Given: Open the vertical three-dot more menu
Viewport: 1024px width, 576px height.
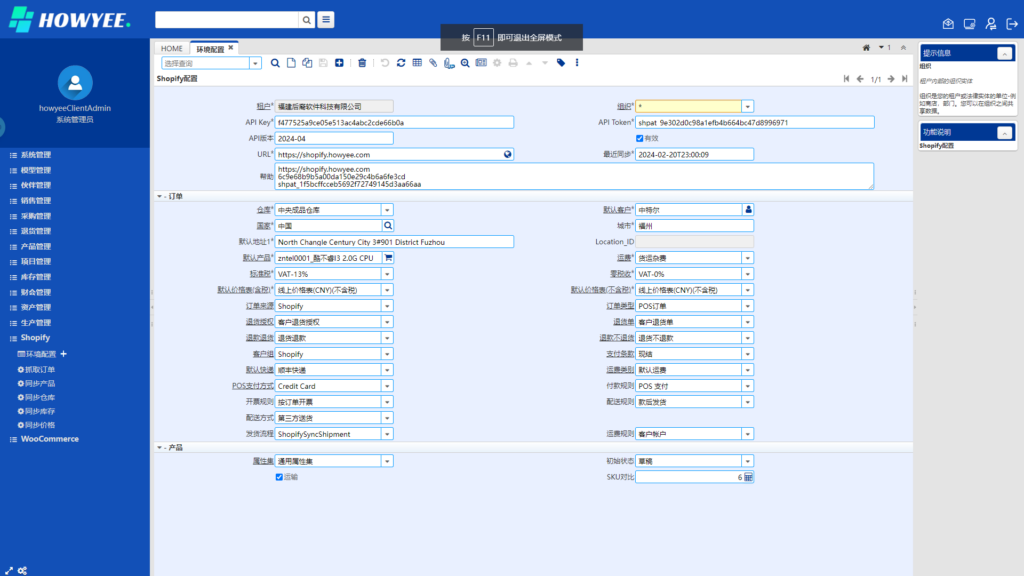Looking at the screenshot, I should click(x=577, y=63).
